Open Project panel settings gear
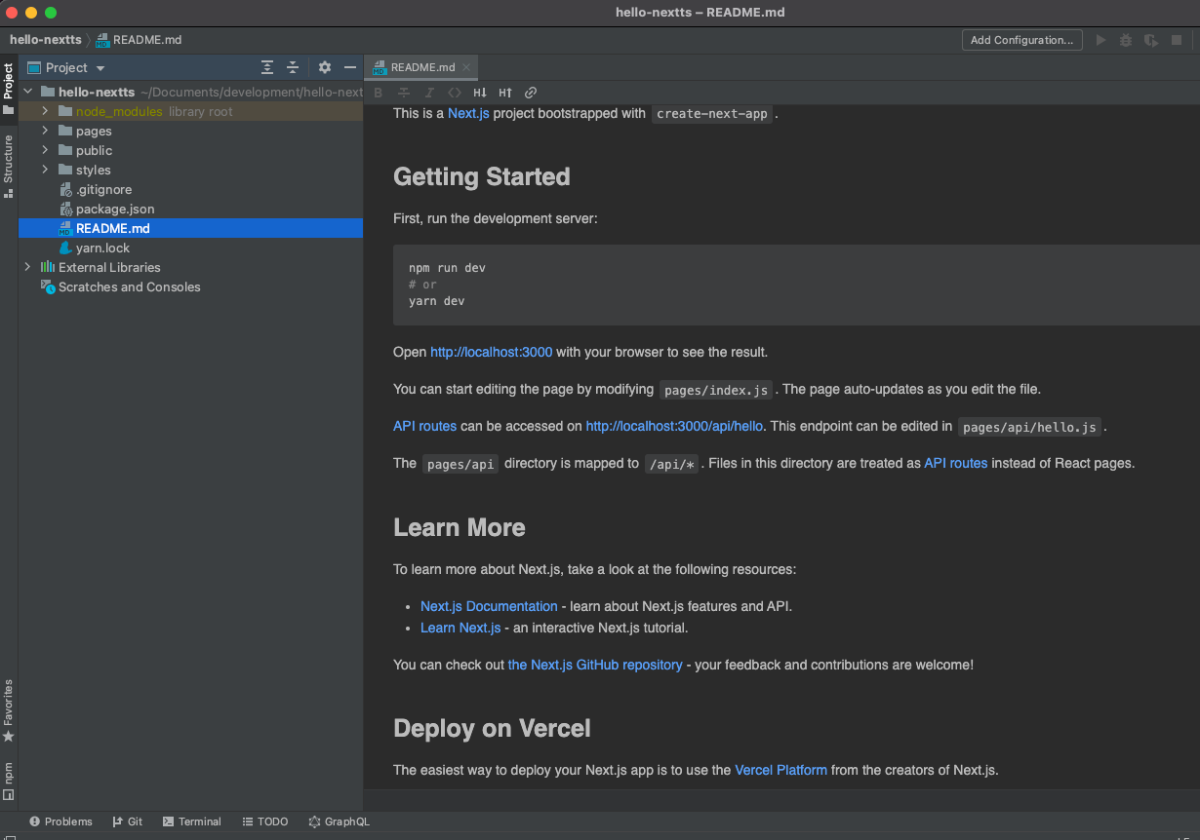The width and height of the screenshot is (1200, 840). click(325, 67)
